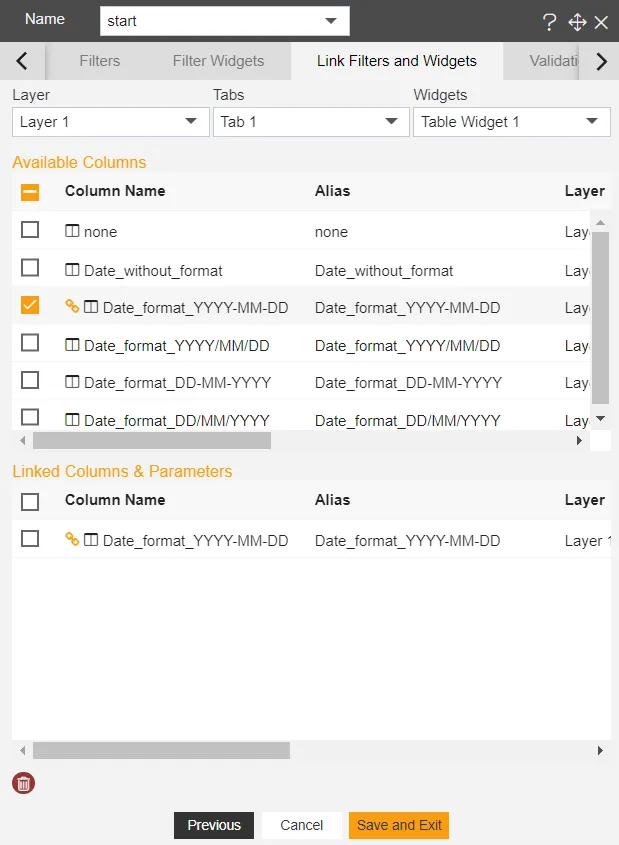619x845 pixels.
Task: Switch to the Filter Widgets tab
Action: pyautogui.click(x=218, y=61)
